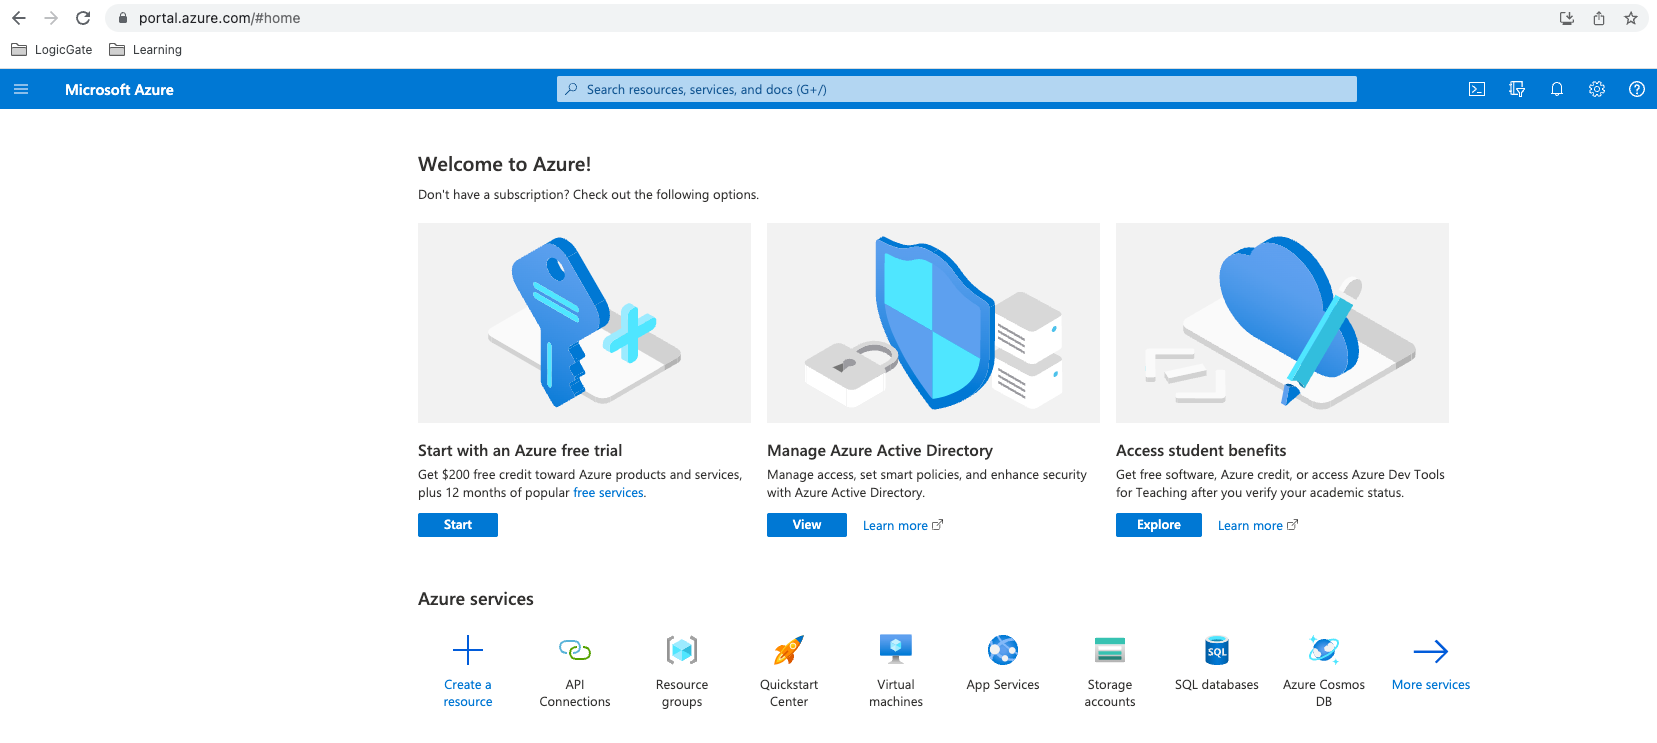Open the free services link
The height and width of the screenshot is (743, 1657).
coord(609,493)
